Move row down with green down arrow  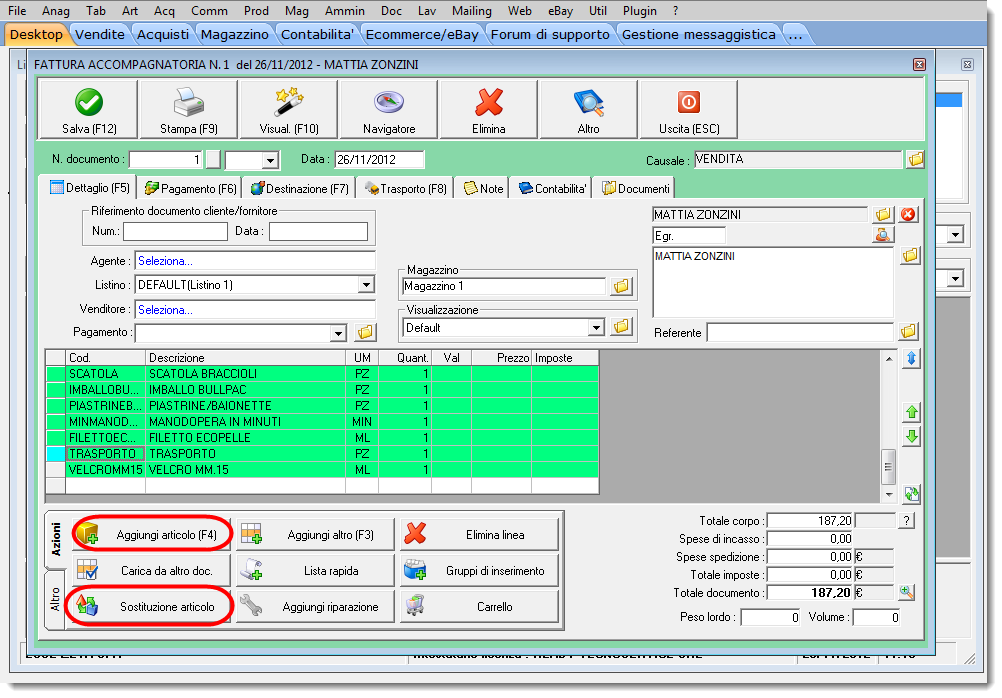tap(911, 437)
